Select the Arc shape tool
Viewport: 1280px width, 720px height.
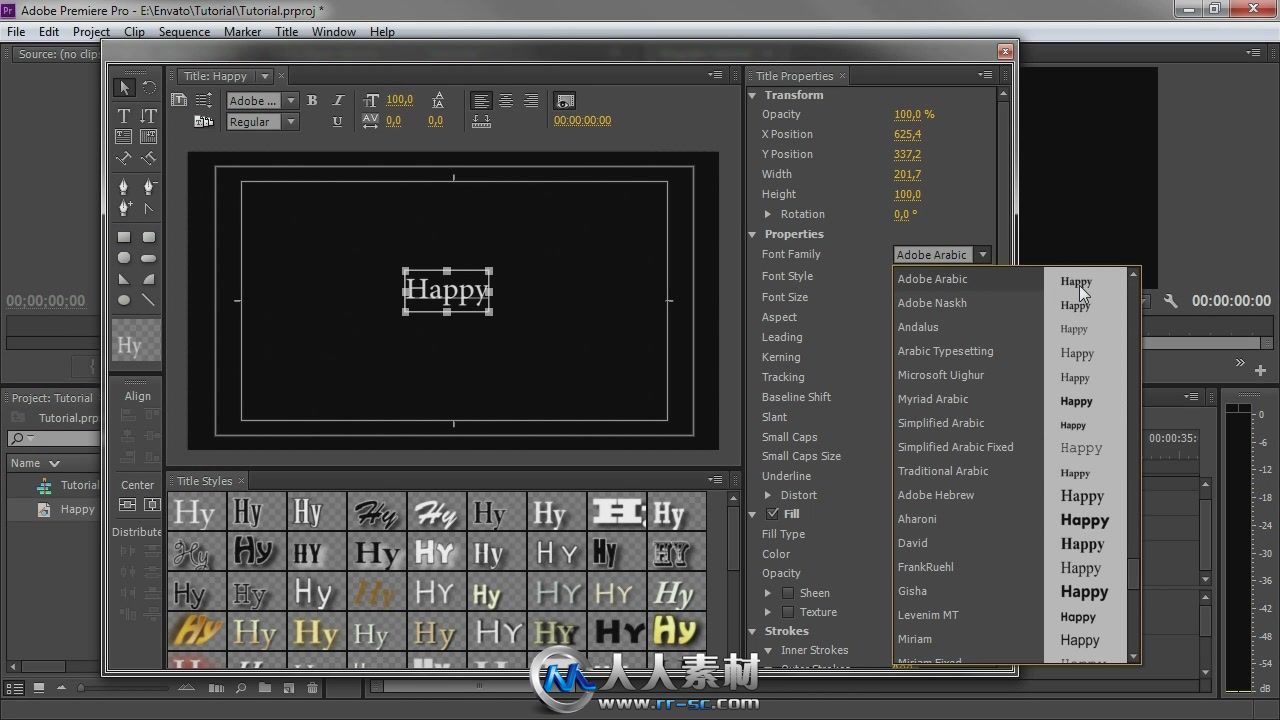coord(149,279)
